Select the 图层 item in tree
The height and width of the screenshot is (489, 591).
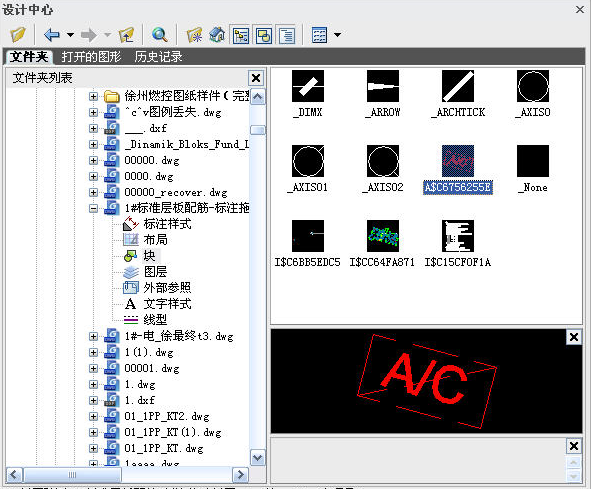click(155, 271)
